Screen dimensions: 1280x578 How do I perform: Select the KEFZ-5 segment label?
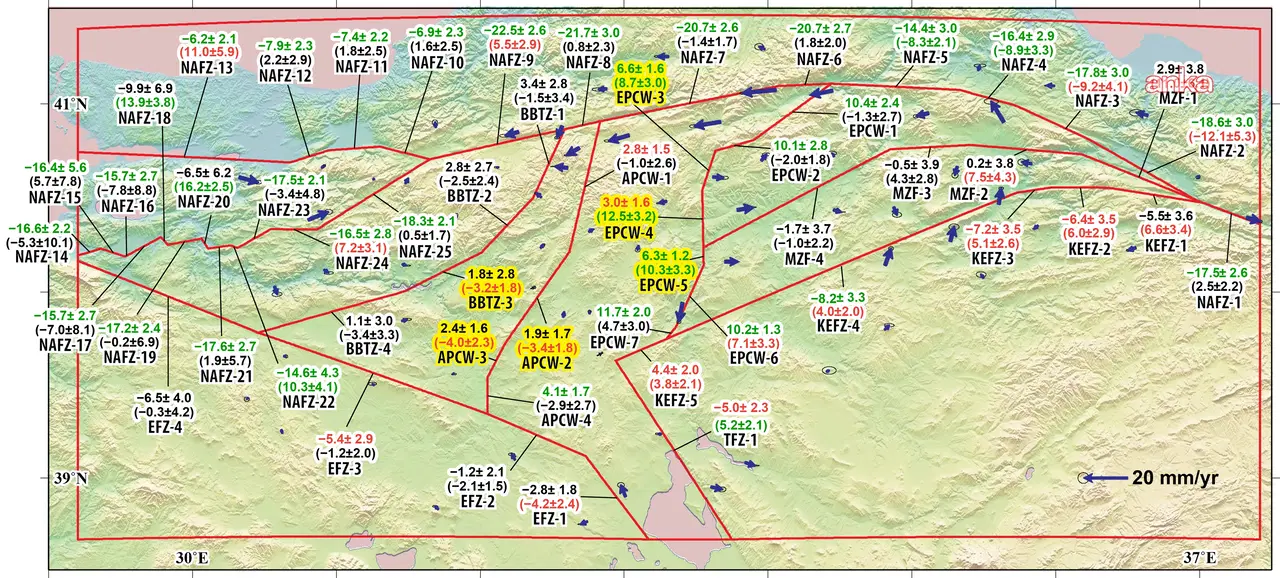[677, 399]
